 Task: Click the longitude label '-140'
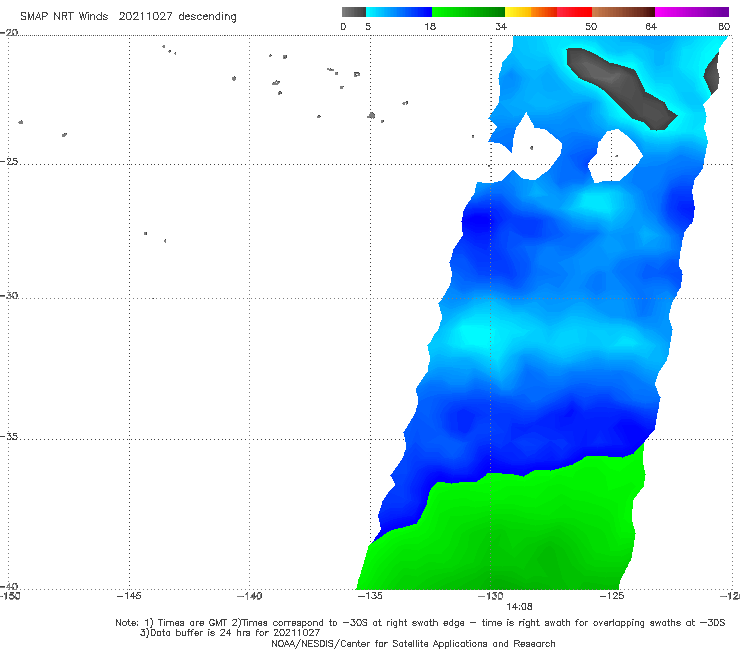(x=249, y=596)
